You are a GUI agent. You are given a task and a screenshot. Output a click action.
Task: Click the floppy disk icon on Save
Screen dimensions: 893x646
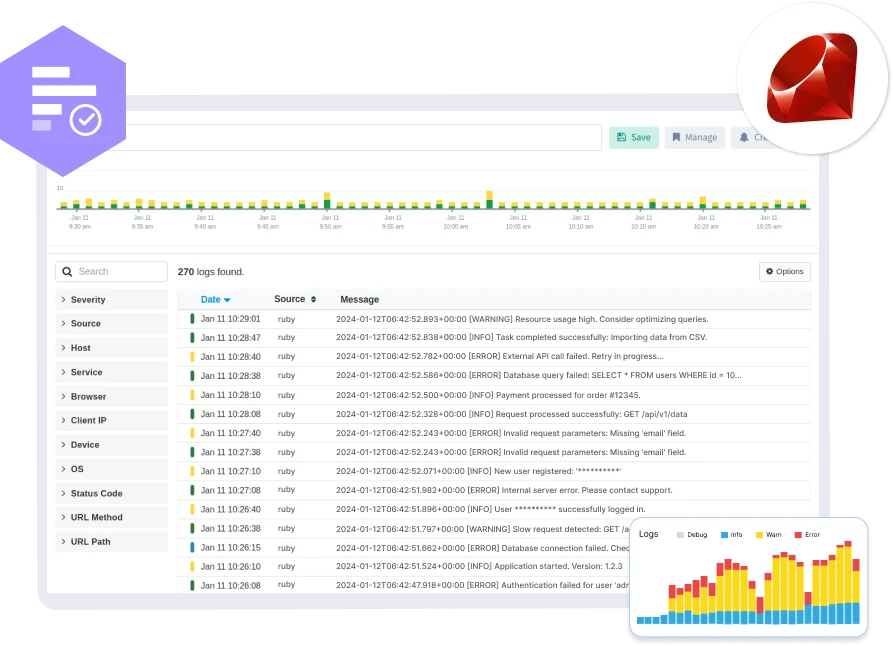(621, 137)
